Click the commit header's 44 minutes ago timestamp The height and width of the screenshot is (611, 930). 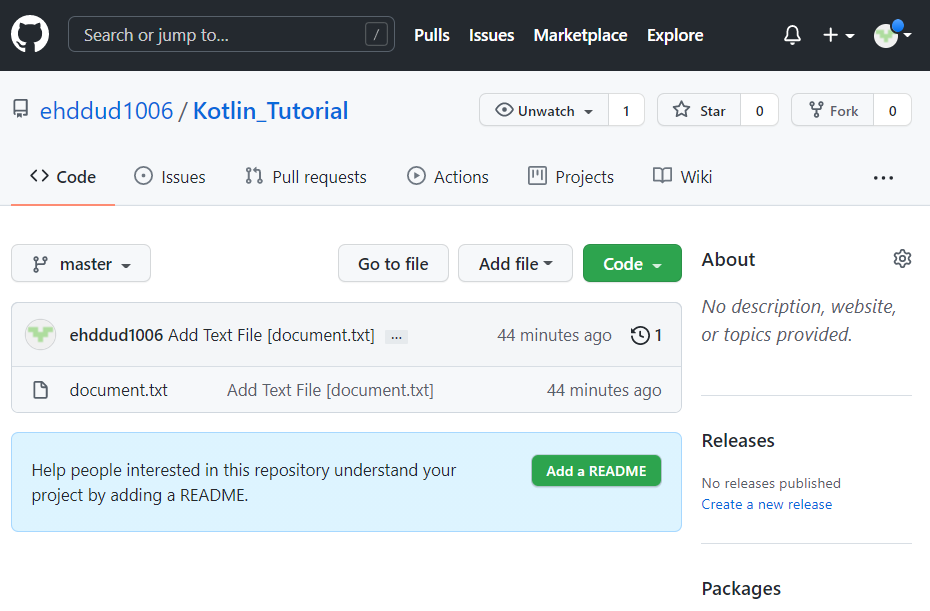coord(555,335)
